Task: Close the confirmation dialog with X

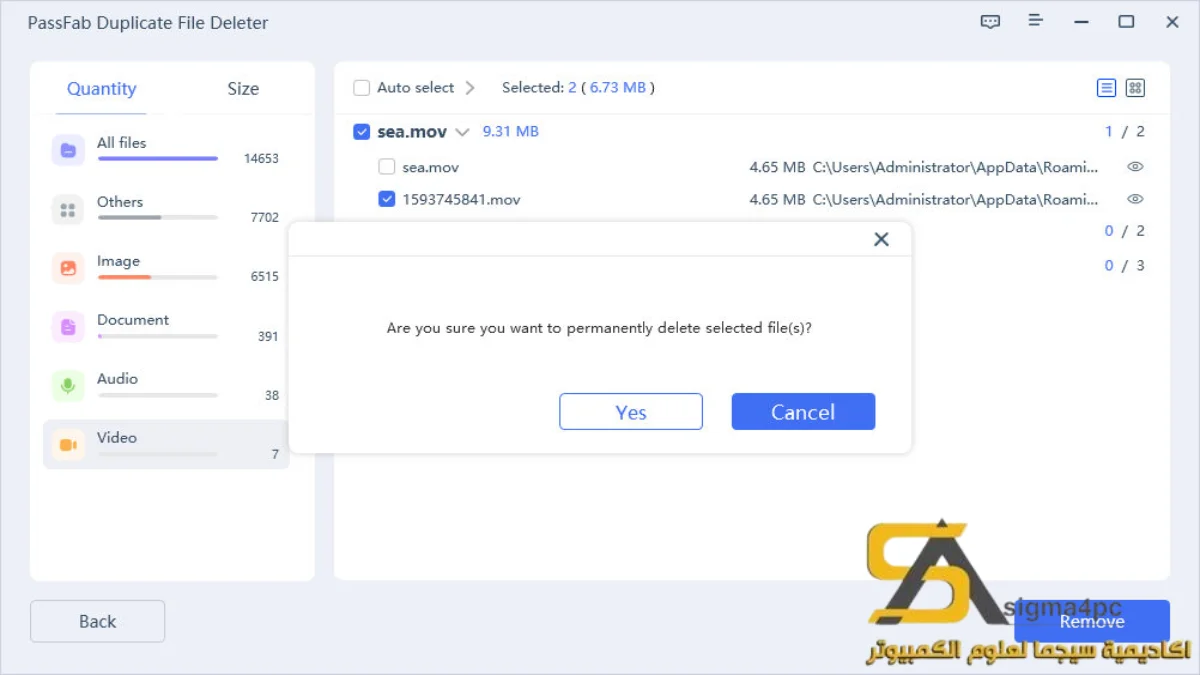Action: (x=881, y=239)
